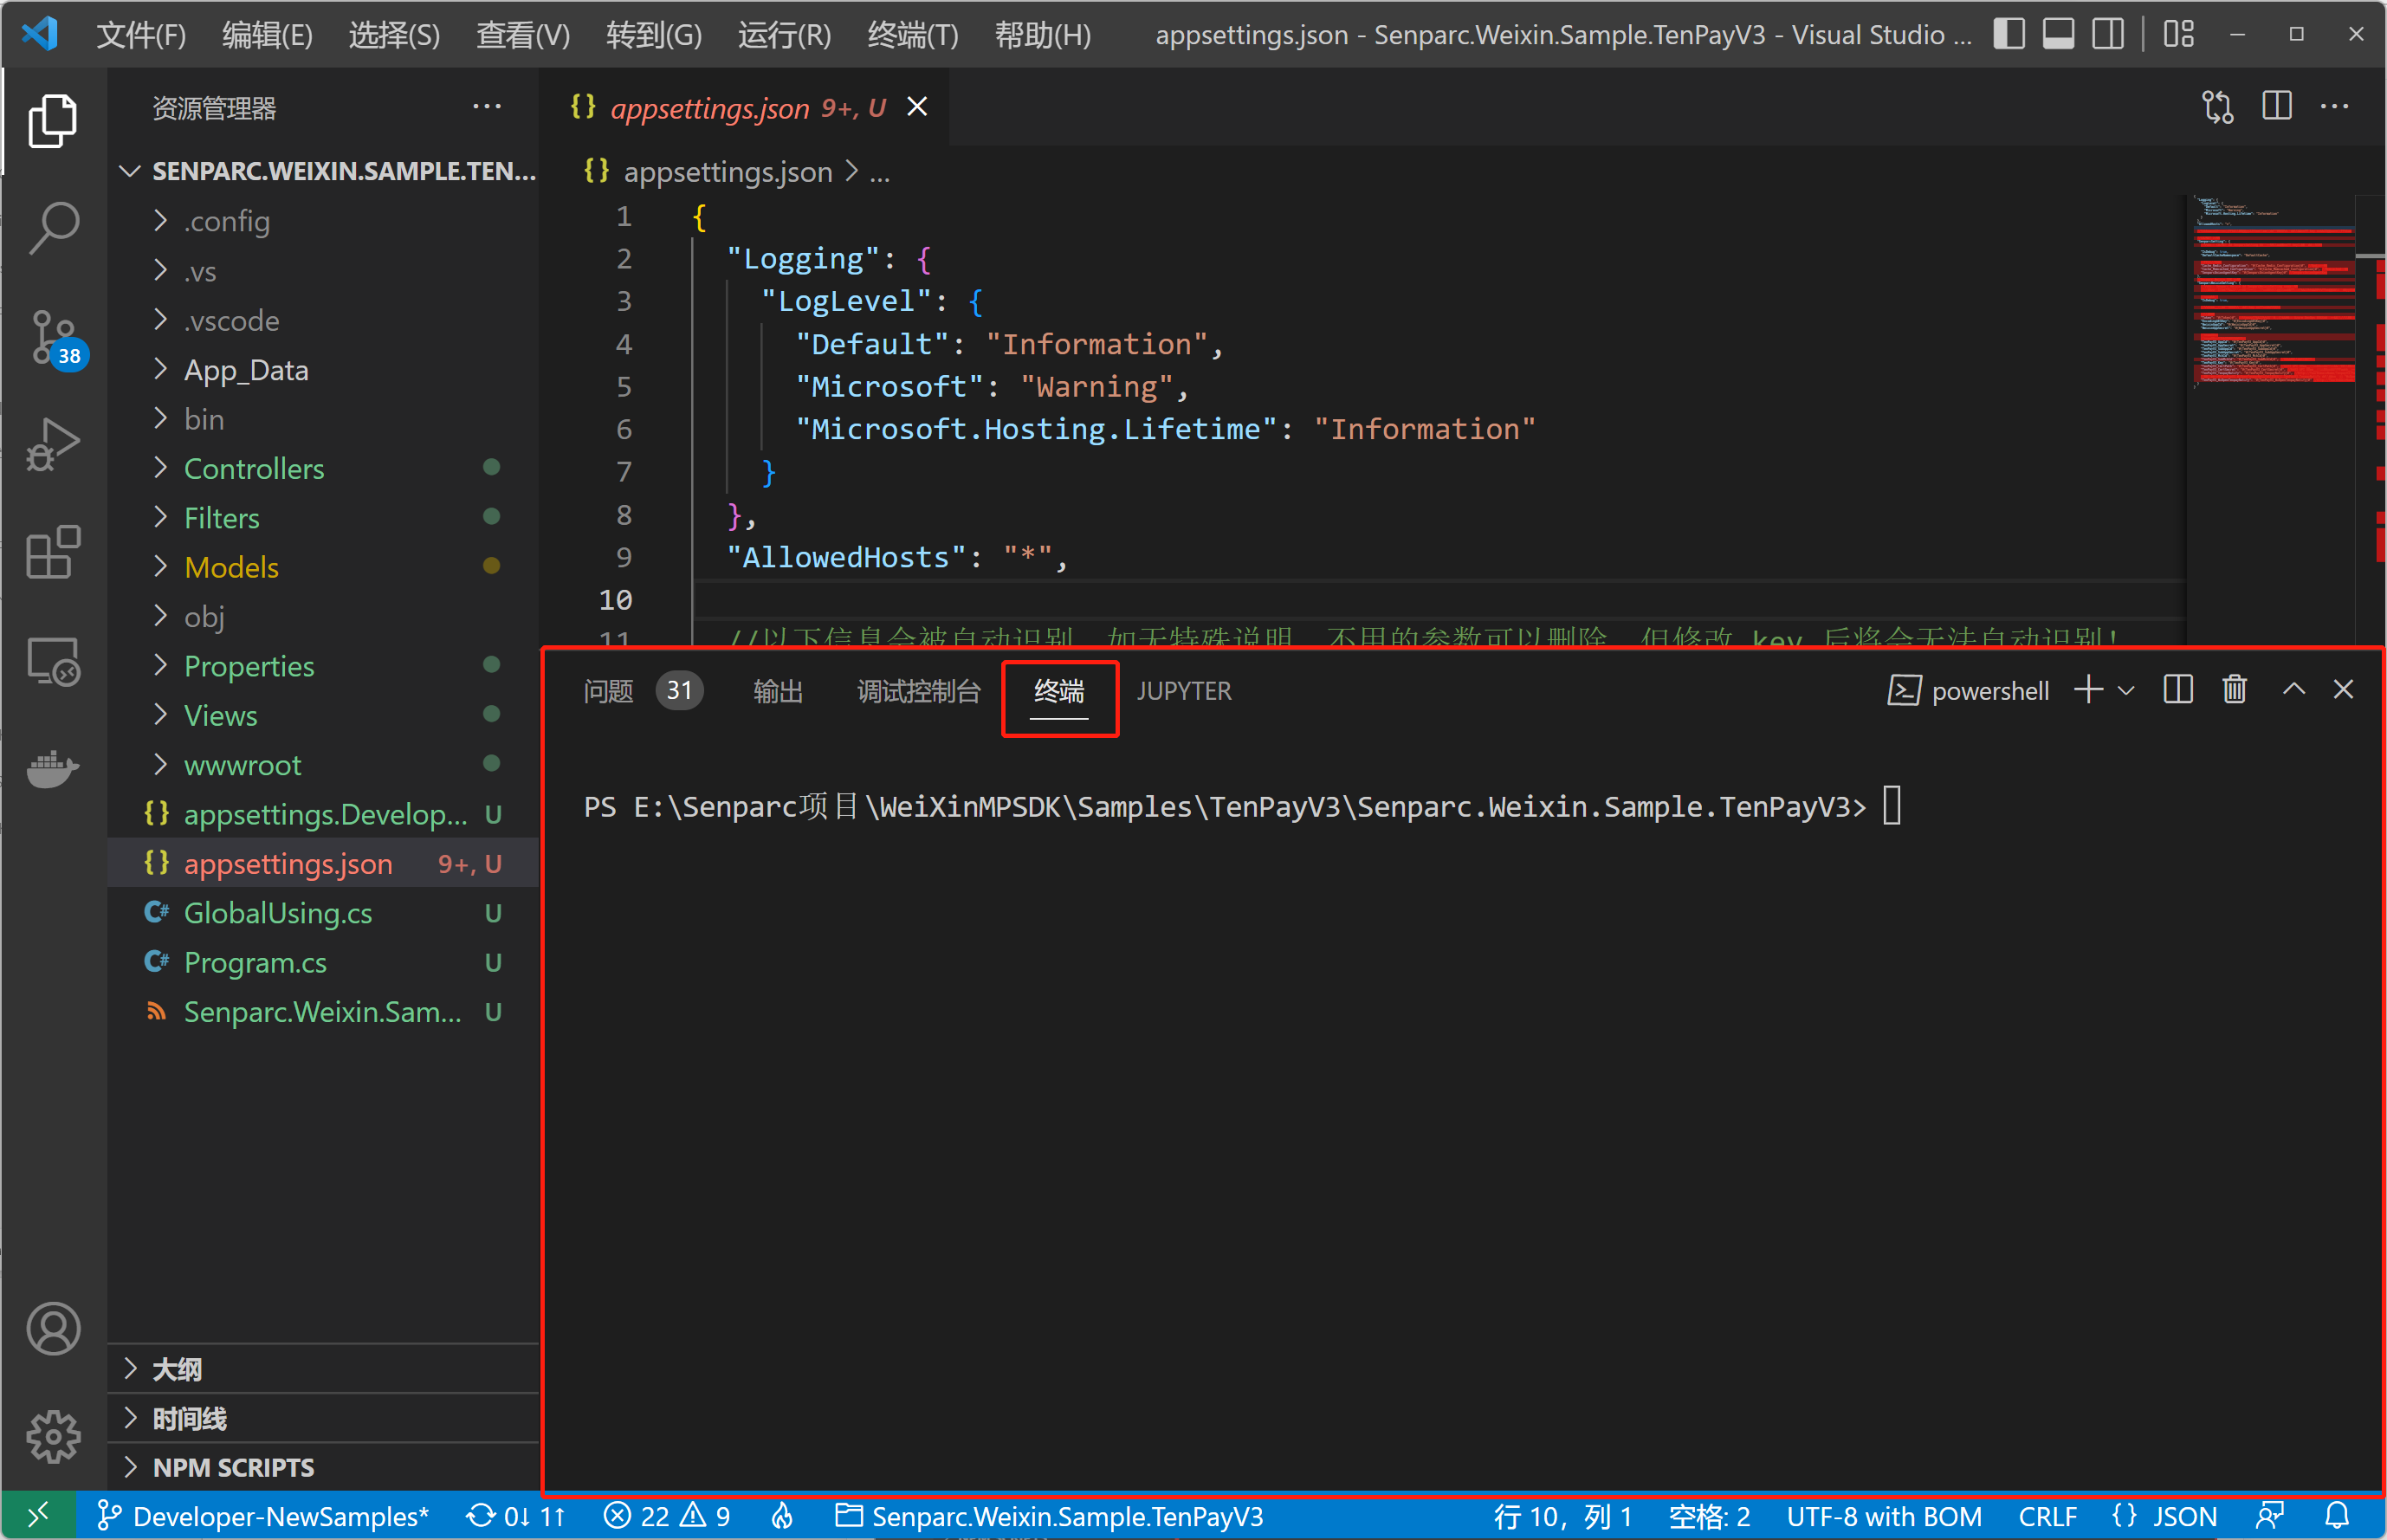Open the 查看(V) menu

[x=523, y=35]
